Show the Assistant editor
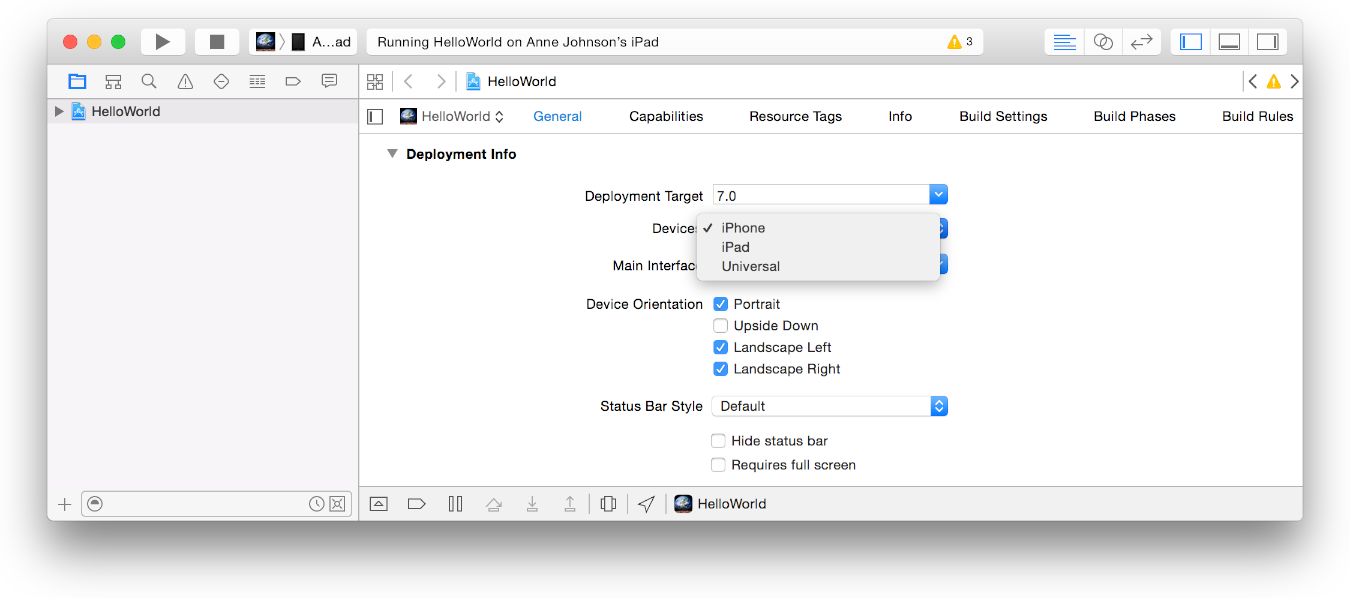The height and width of the screenshot is (598, 1350). (1103, 42)
